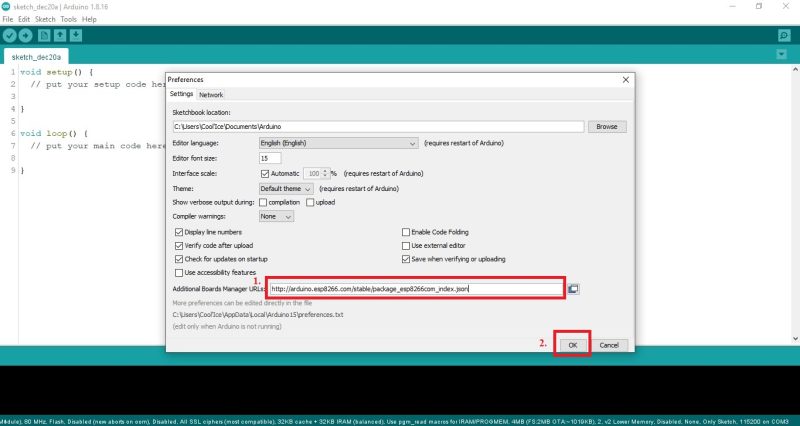Click the Arduino logo in title bar

[x=7, y=6]
